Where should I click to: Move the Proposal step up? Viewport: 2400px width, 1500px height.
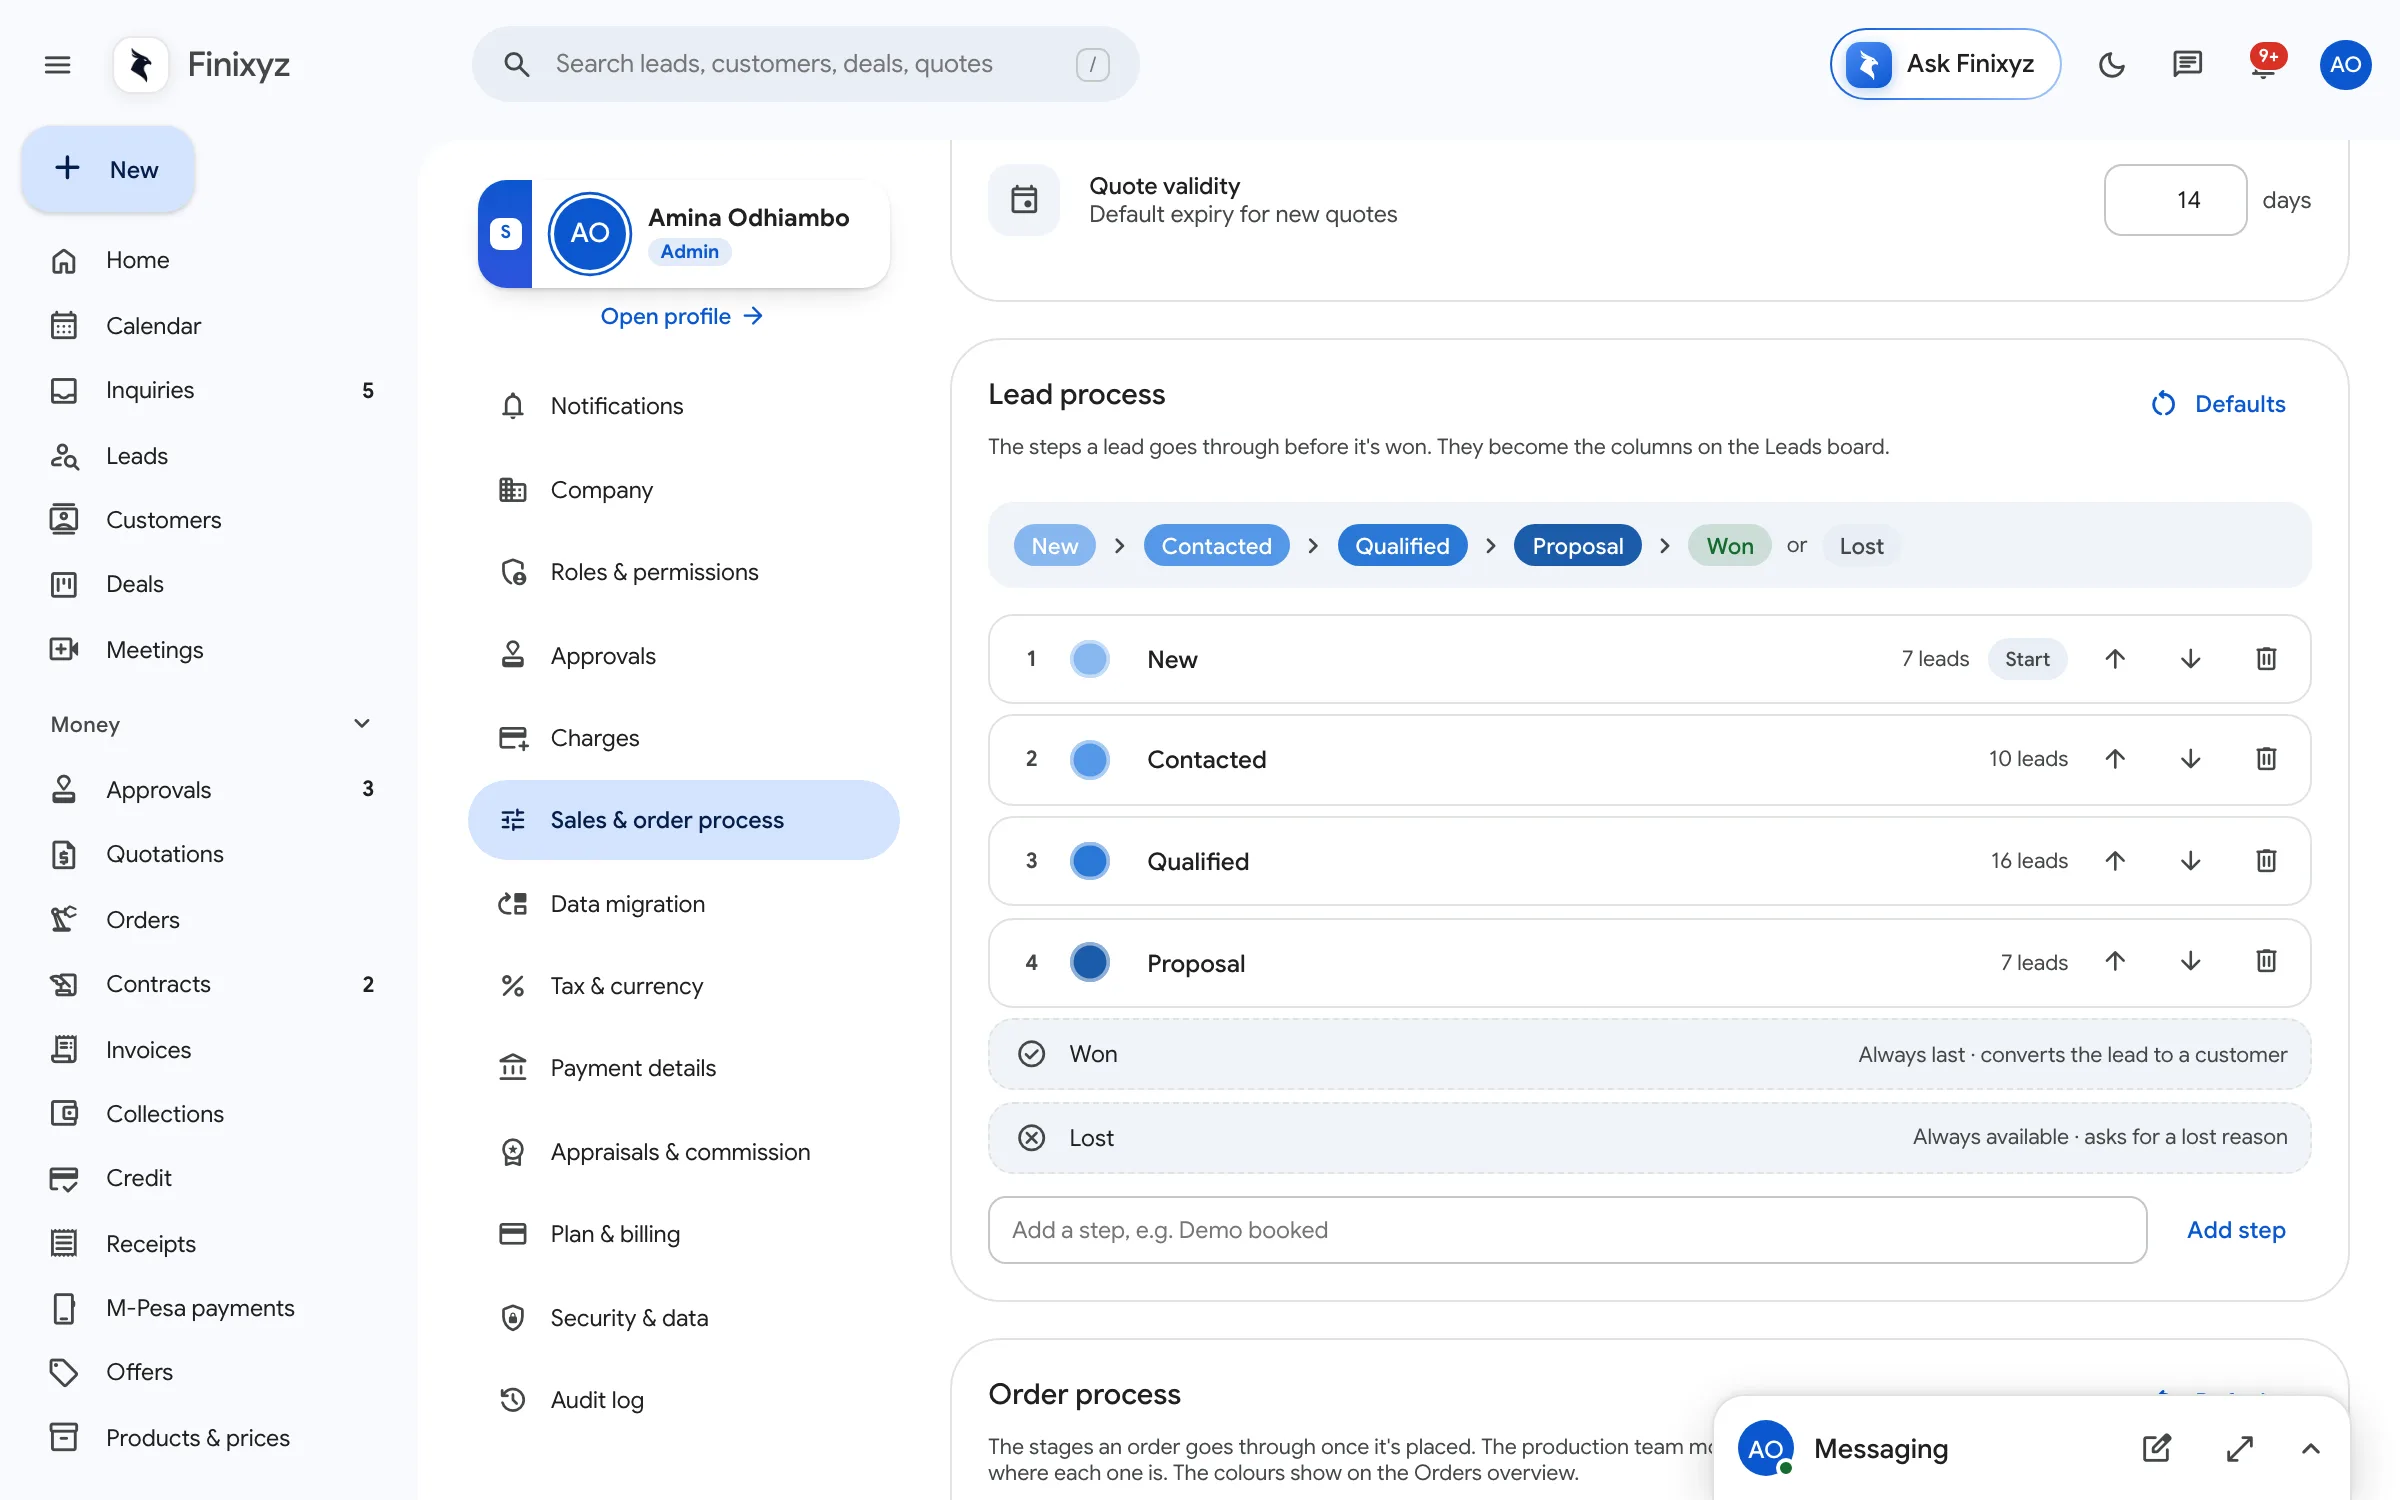2115,962
